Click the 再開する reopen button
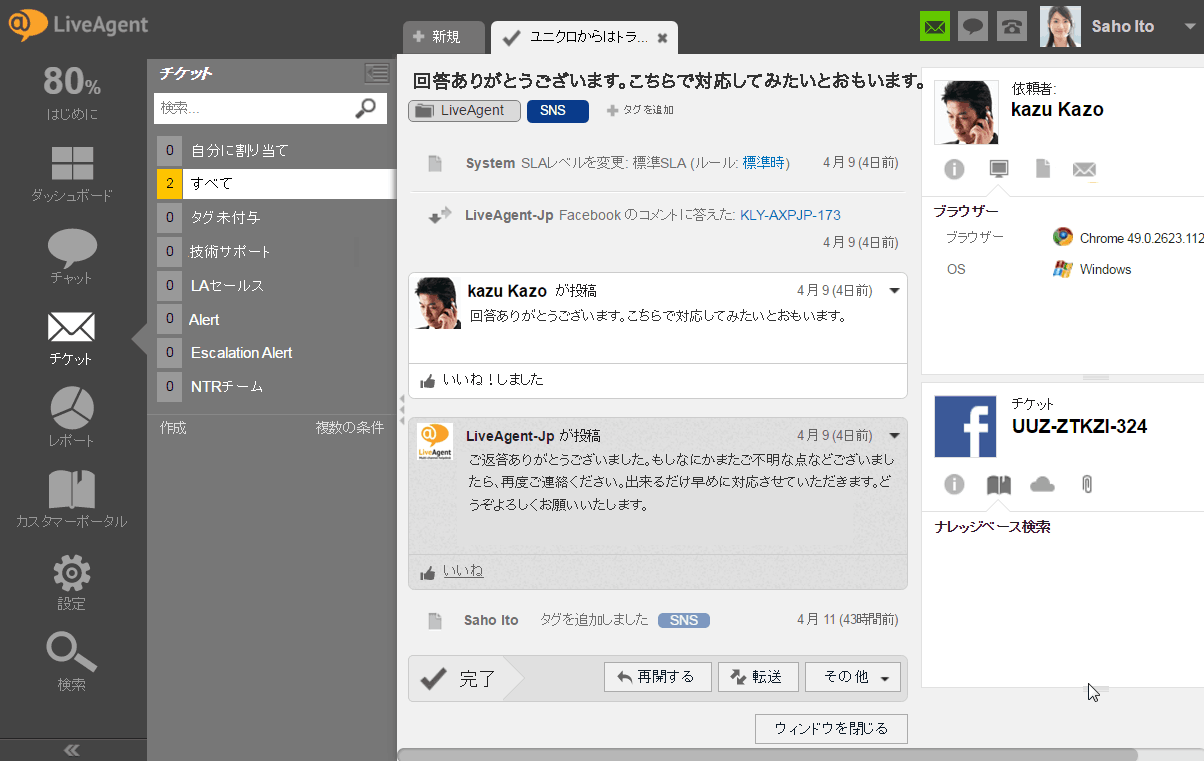 [x=657, y=677]
